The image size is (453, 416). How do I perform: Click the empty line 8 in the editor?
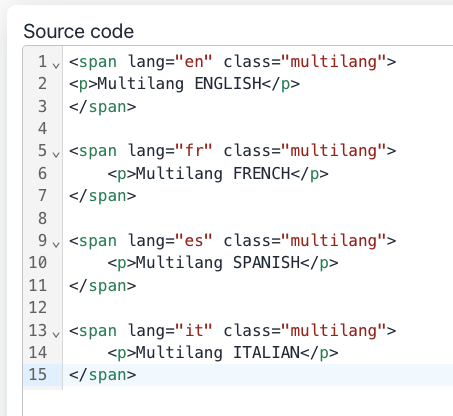coord(258,218)
